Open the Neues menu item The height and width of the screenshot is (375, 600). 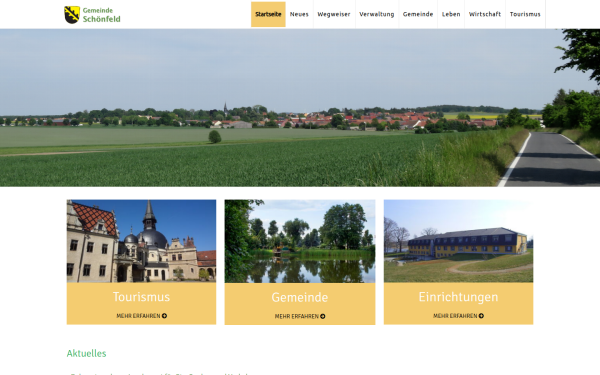tap(299, 14)
